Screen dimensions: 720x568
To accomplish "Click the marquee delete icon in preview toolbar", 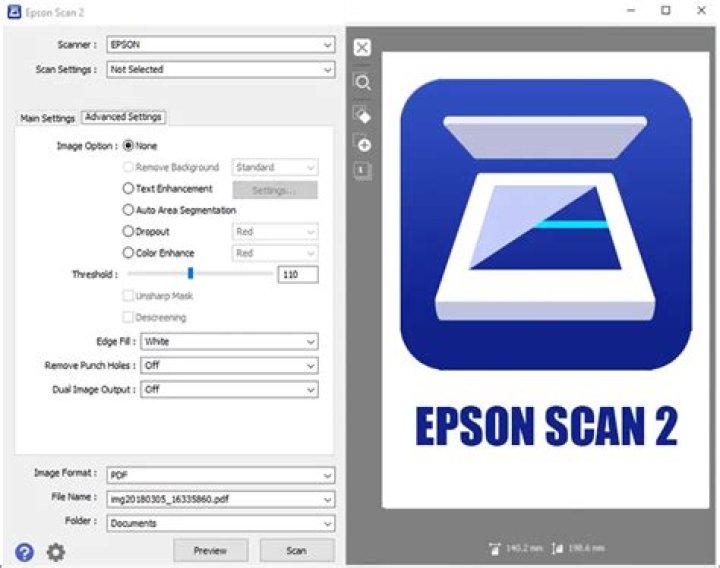I will (362, 115).
